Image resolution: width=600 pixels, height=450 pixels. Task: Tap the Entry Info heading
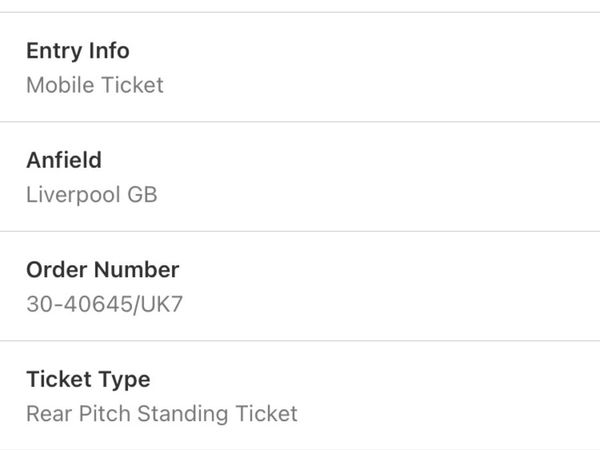click(x=78, y=51)
